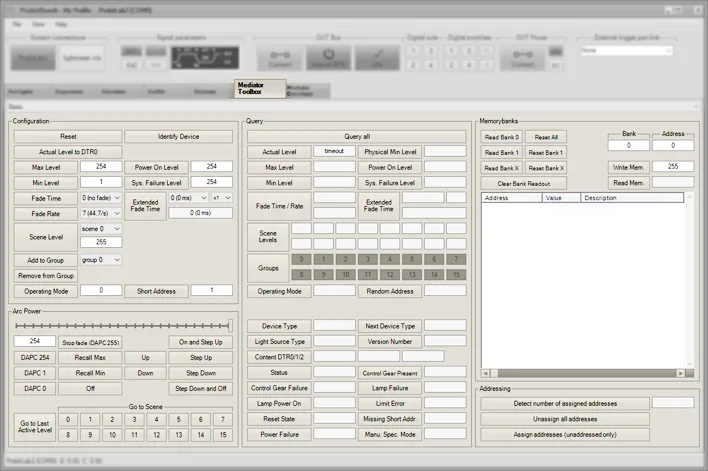The width and height of the screenshot is (708, 471).
Task: Click Stop fade (DAPC 255)
Action: (90, 342)
